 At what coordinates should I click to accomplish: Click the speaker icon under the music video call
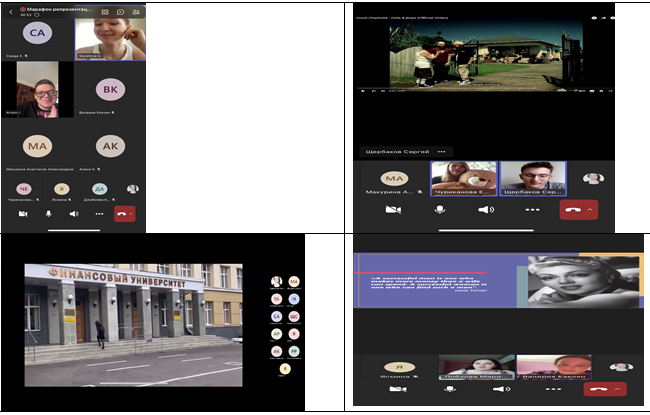coord(486,210)
